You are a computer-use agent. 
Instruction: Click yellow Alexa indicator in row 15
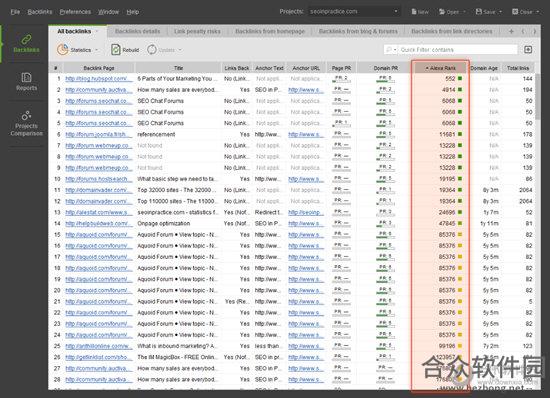pos(460,234)
